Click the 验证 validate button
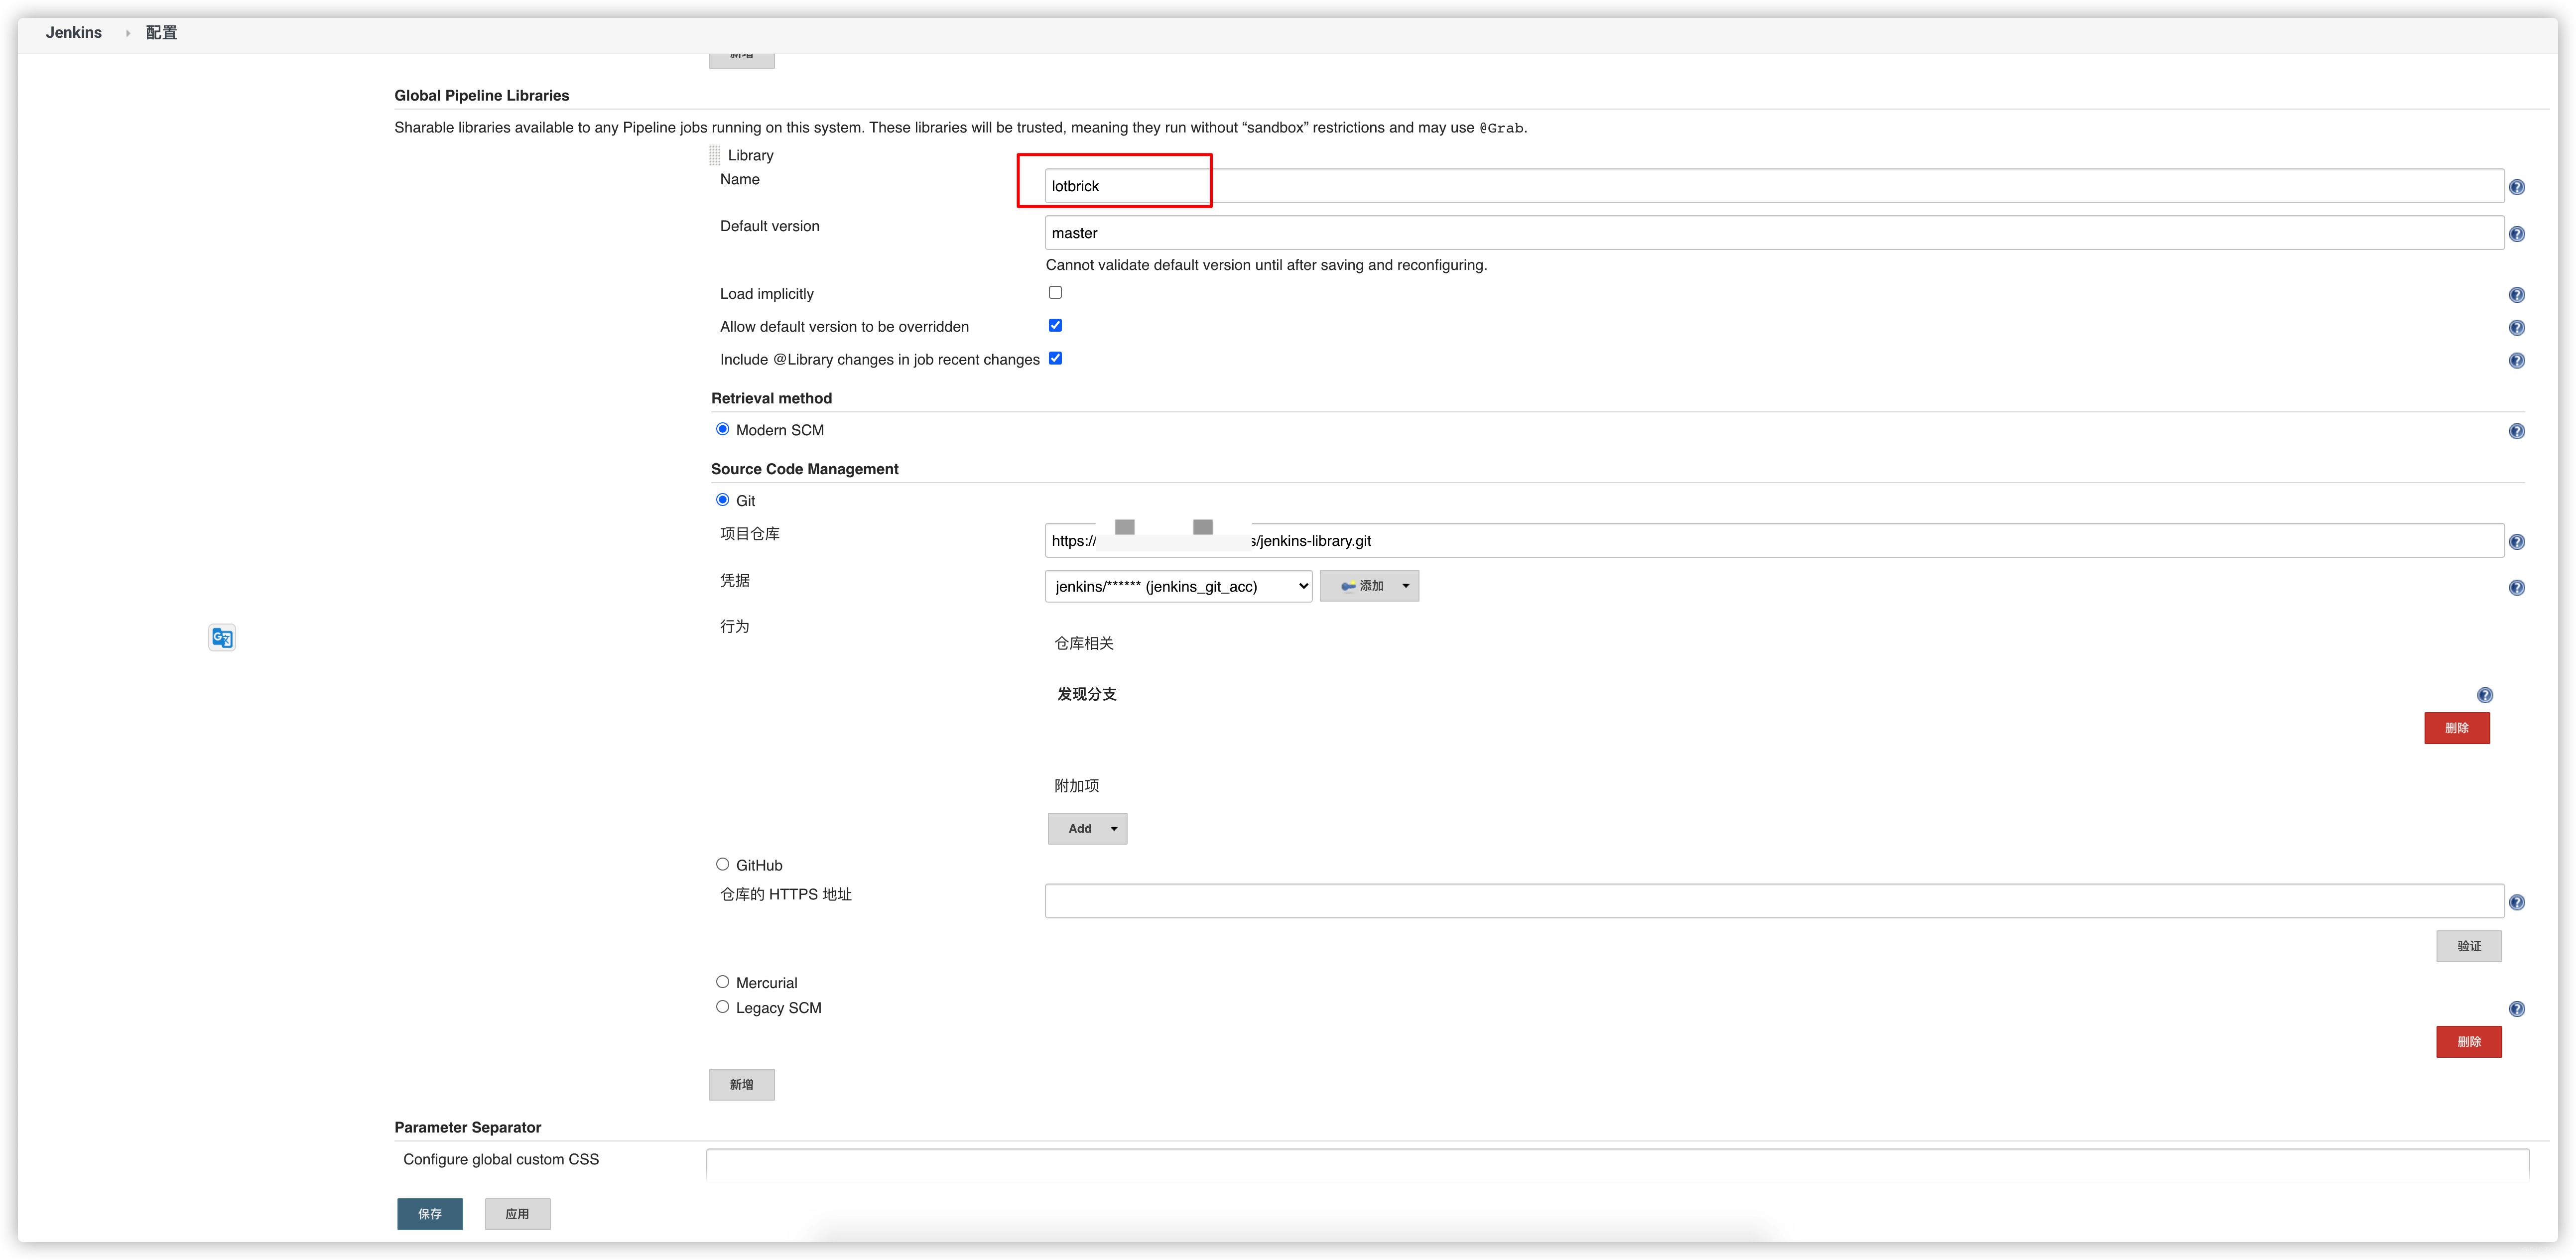This screenshot has width=2576, height=1260. 2469,946
